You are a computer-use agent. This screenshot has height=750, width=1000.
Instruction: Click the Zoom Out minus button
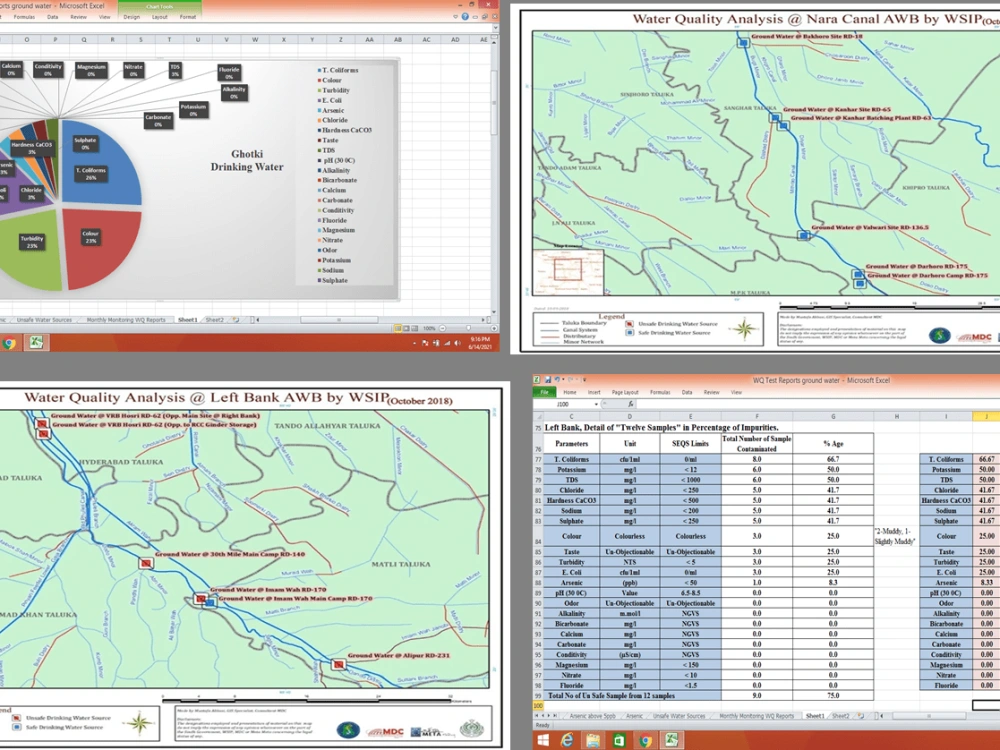[x=442, y=328]
